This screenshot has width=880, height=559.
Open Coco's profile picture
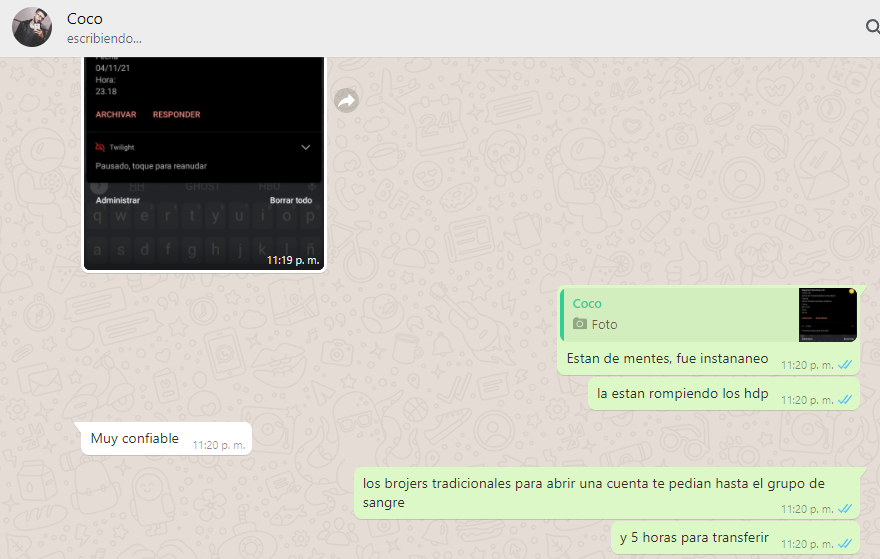(x=32, y=27)
